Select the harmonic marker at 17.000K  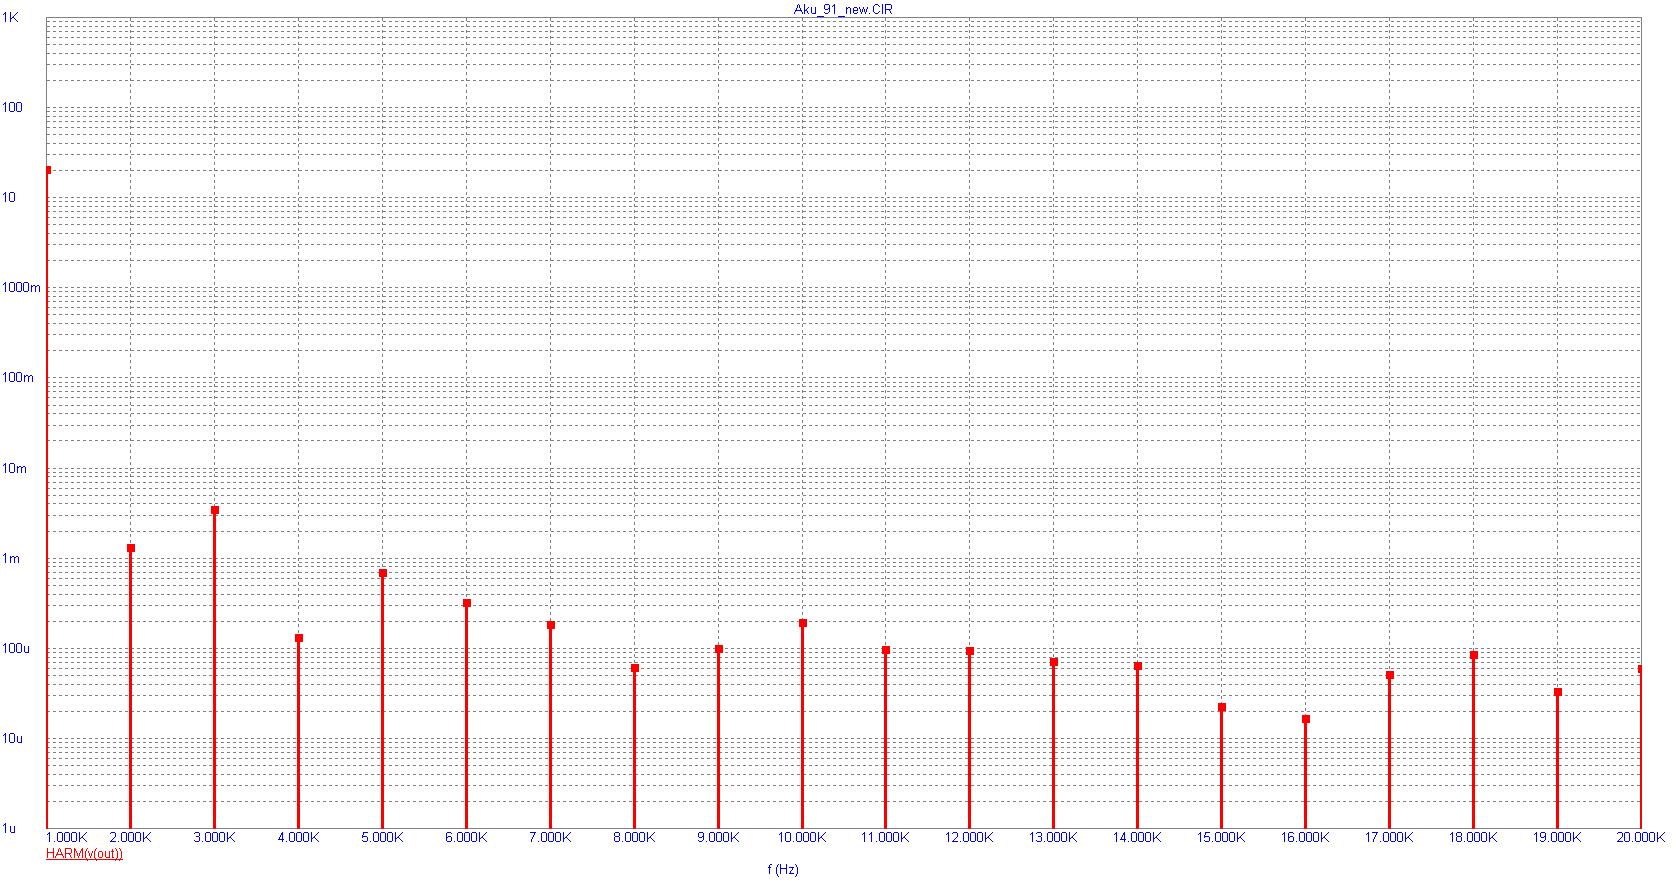[x=1390, y=675]
